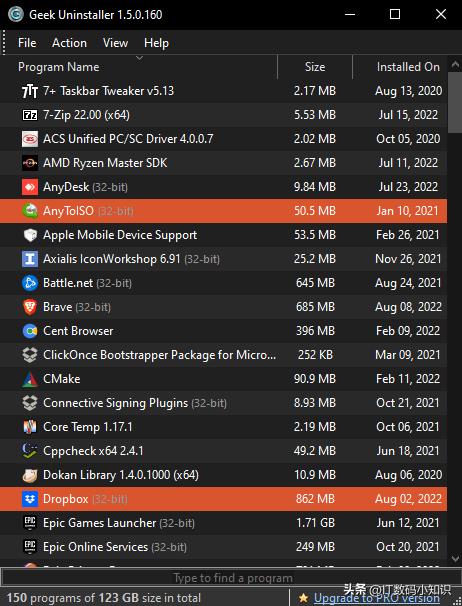
Task: Select the AnyDesk (32-bit) entry
Action: [x=223, y=187]
